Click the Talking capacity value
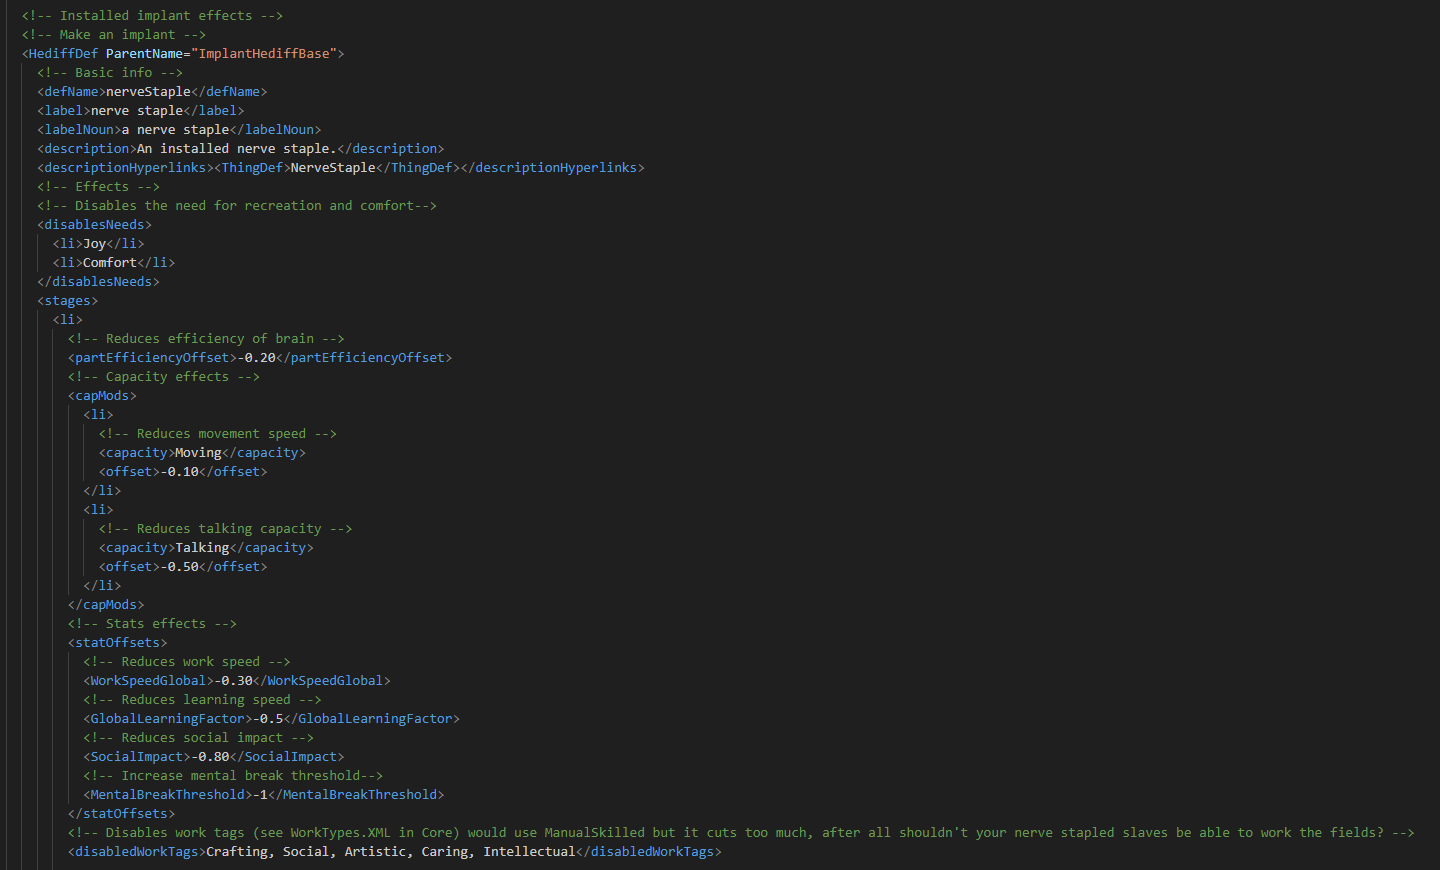 tap(202, 548)
